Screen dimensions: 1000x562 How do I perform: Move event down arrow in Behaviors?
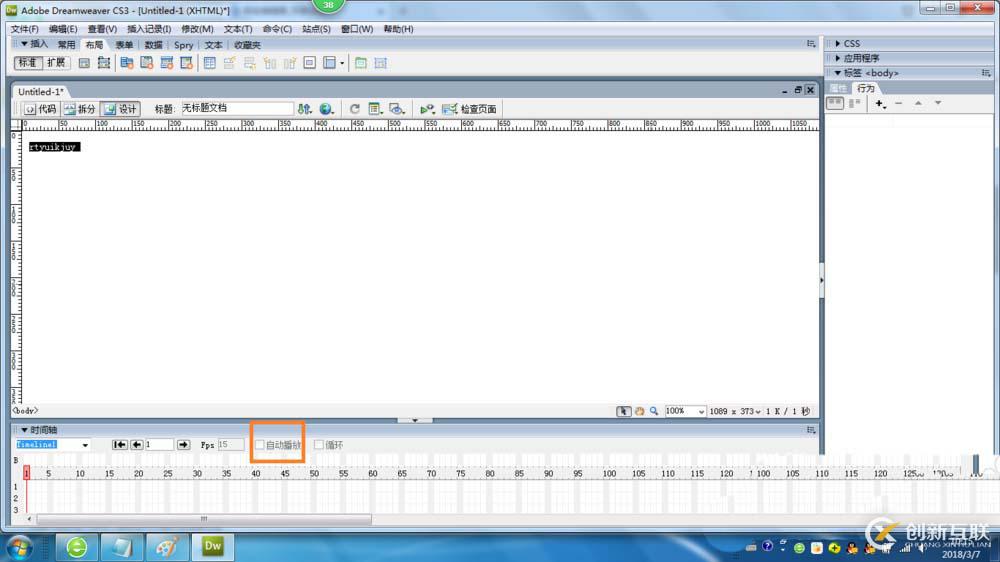pos(938,103)
